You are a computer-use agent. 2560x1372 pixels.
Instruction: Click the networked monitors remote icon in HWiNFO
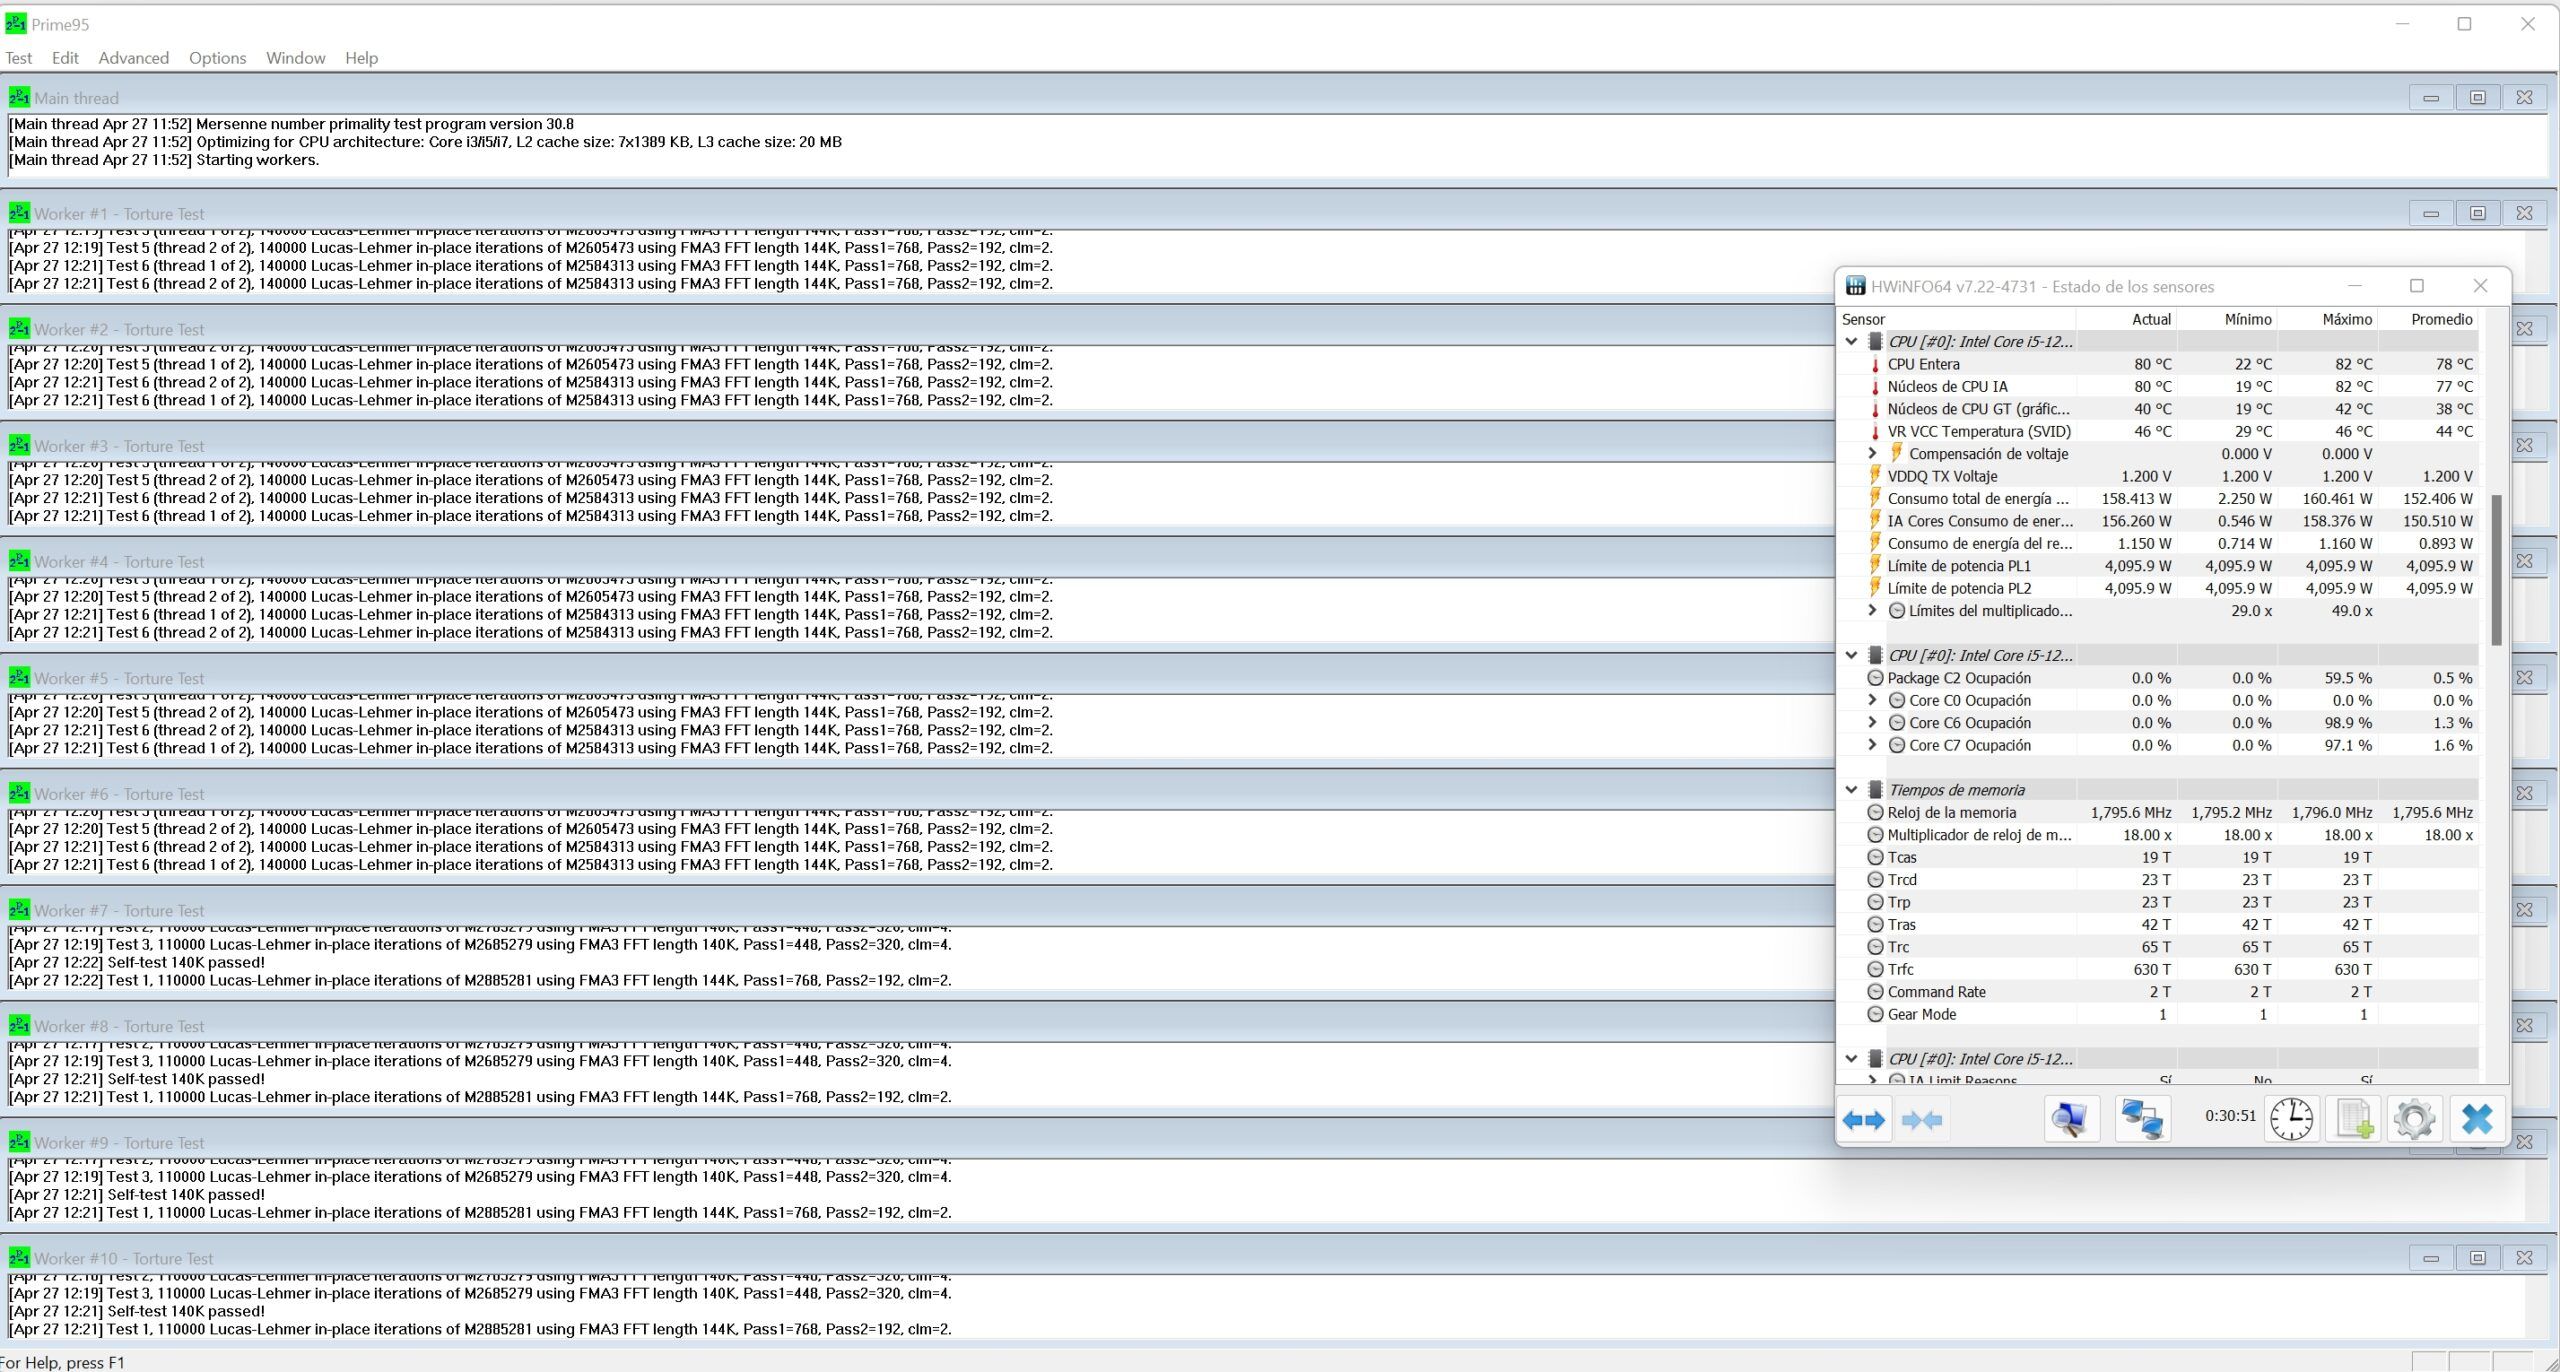(x=2142, y=1119)
